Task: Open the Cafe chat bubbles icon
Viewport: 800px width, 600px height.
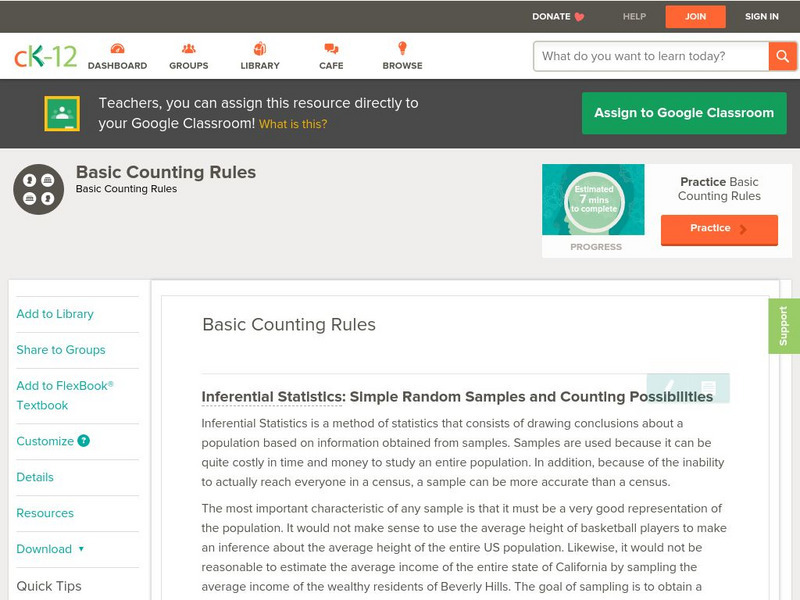Action: [x=331, y=49]
